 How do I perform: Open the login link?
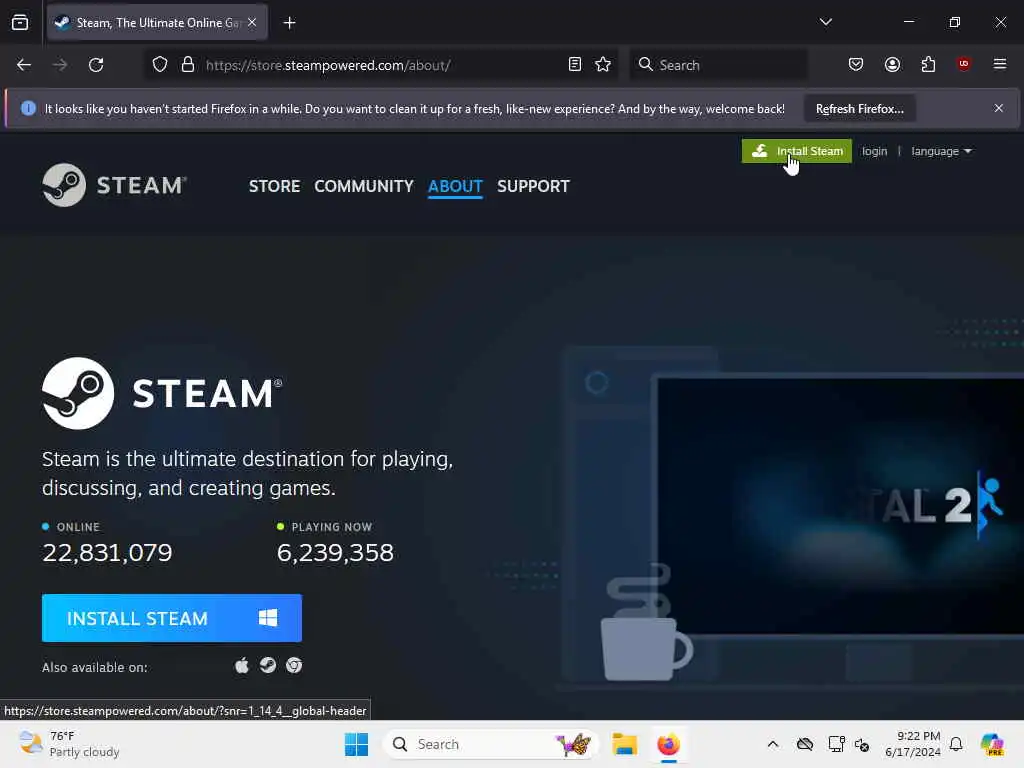pos(874,151)
